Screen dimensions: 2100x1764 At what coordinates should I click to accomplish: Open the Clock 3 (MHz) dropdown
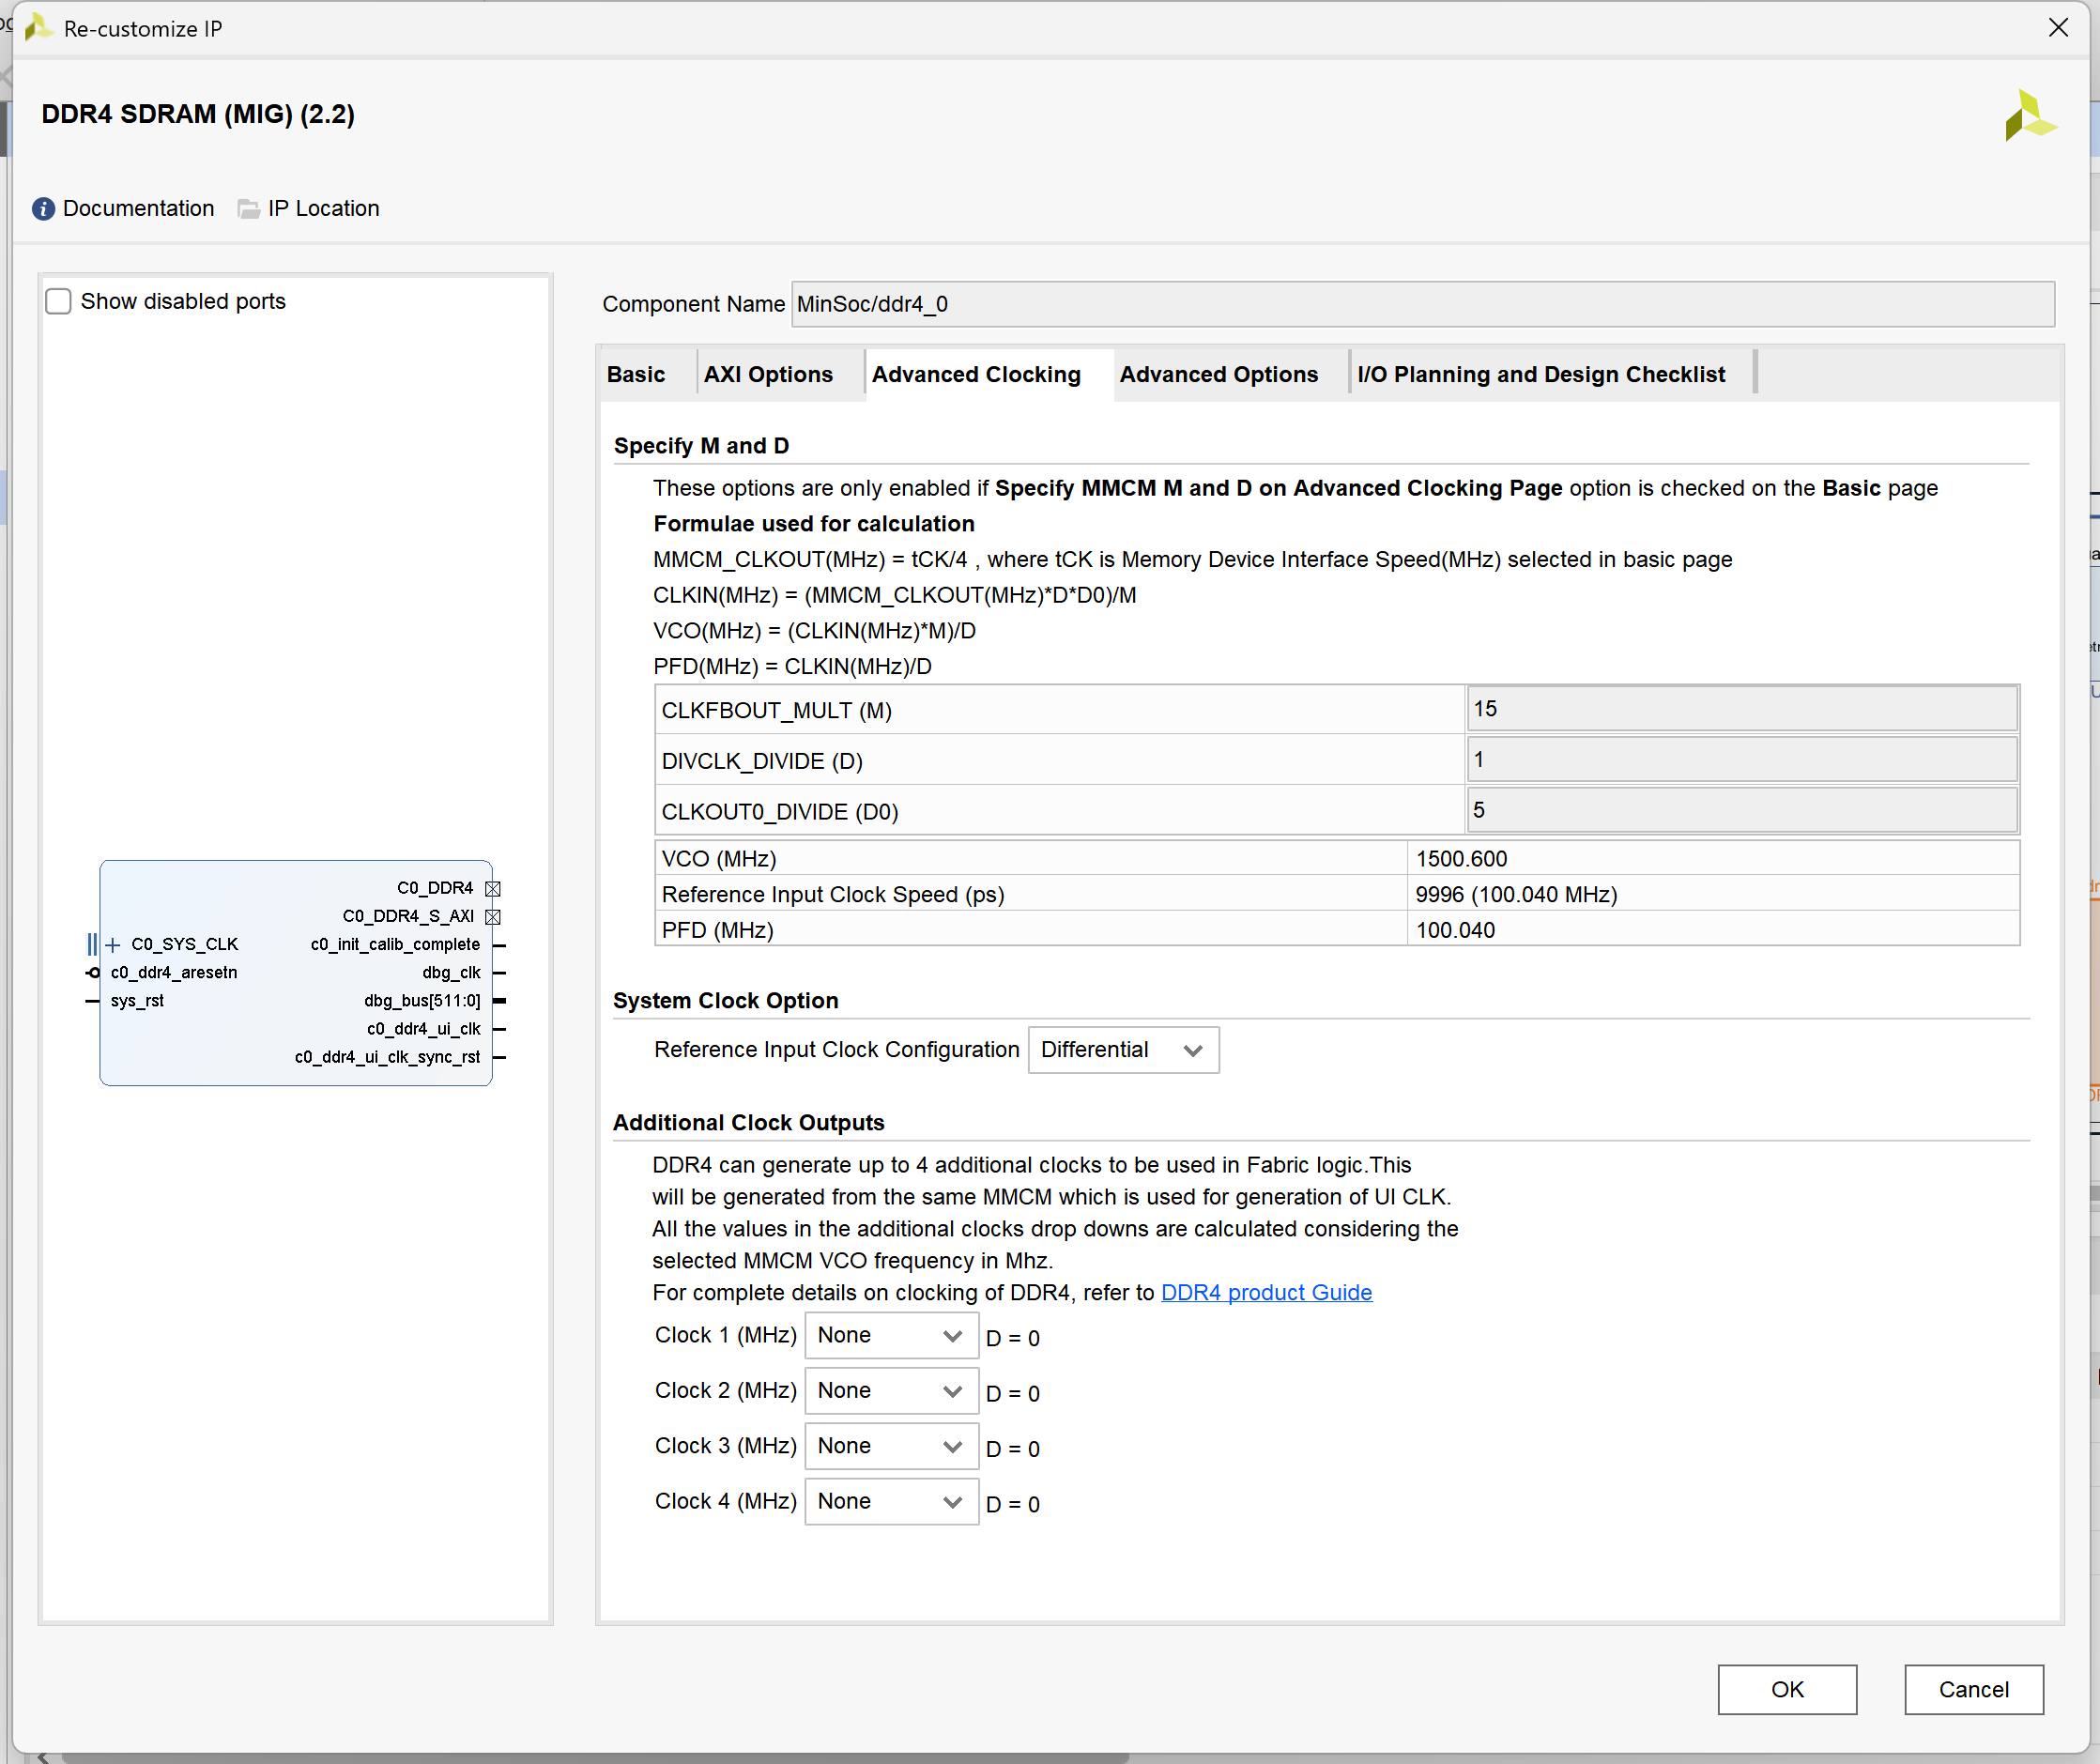[x=891, y=1446]
